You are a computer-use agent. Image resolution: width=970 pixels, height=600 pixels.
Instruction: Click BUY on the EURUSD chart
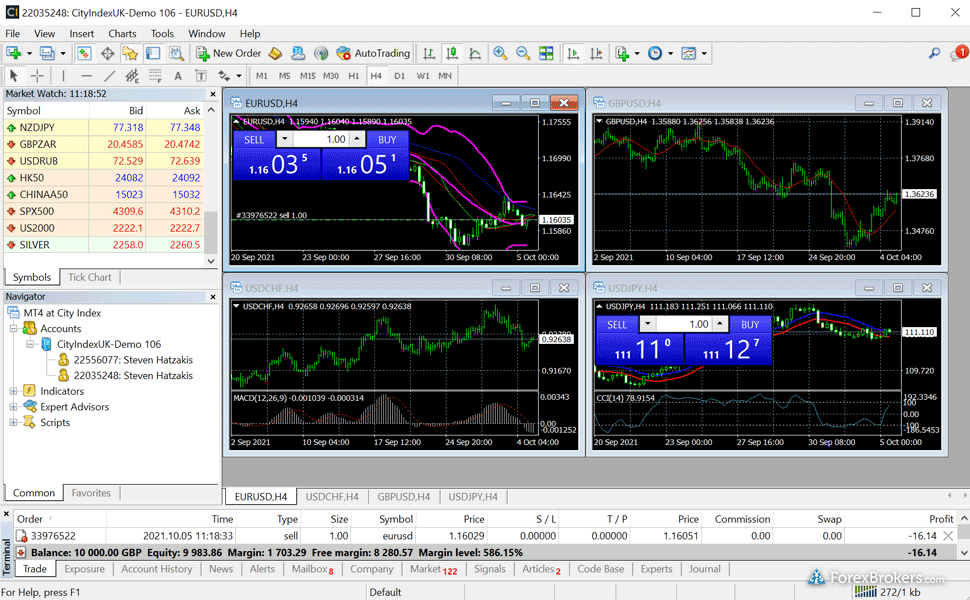point(387,140)
